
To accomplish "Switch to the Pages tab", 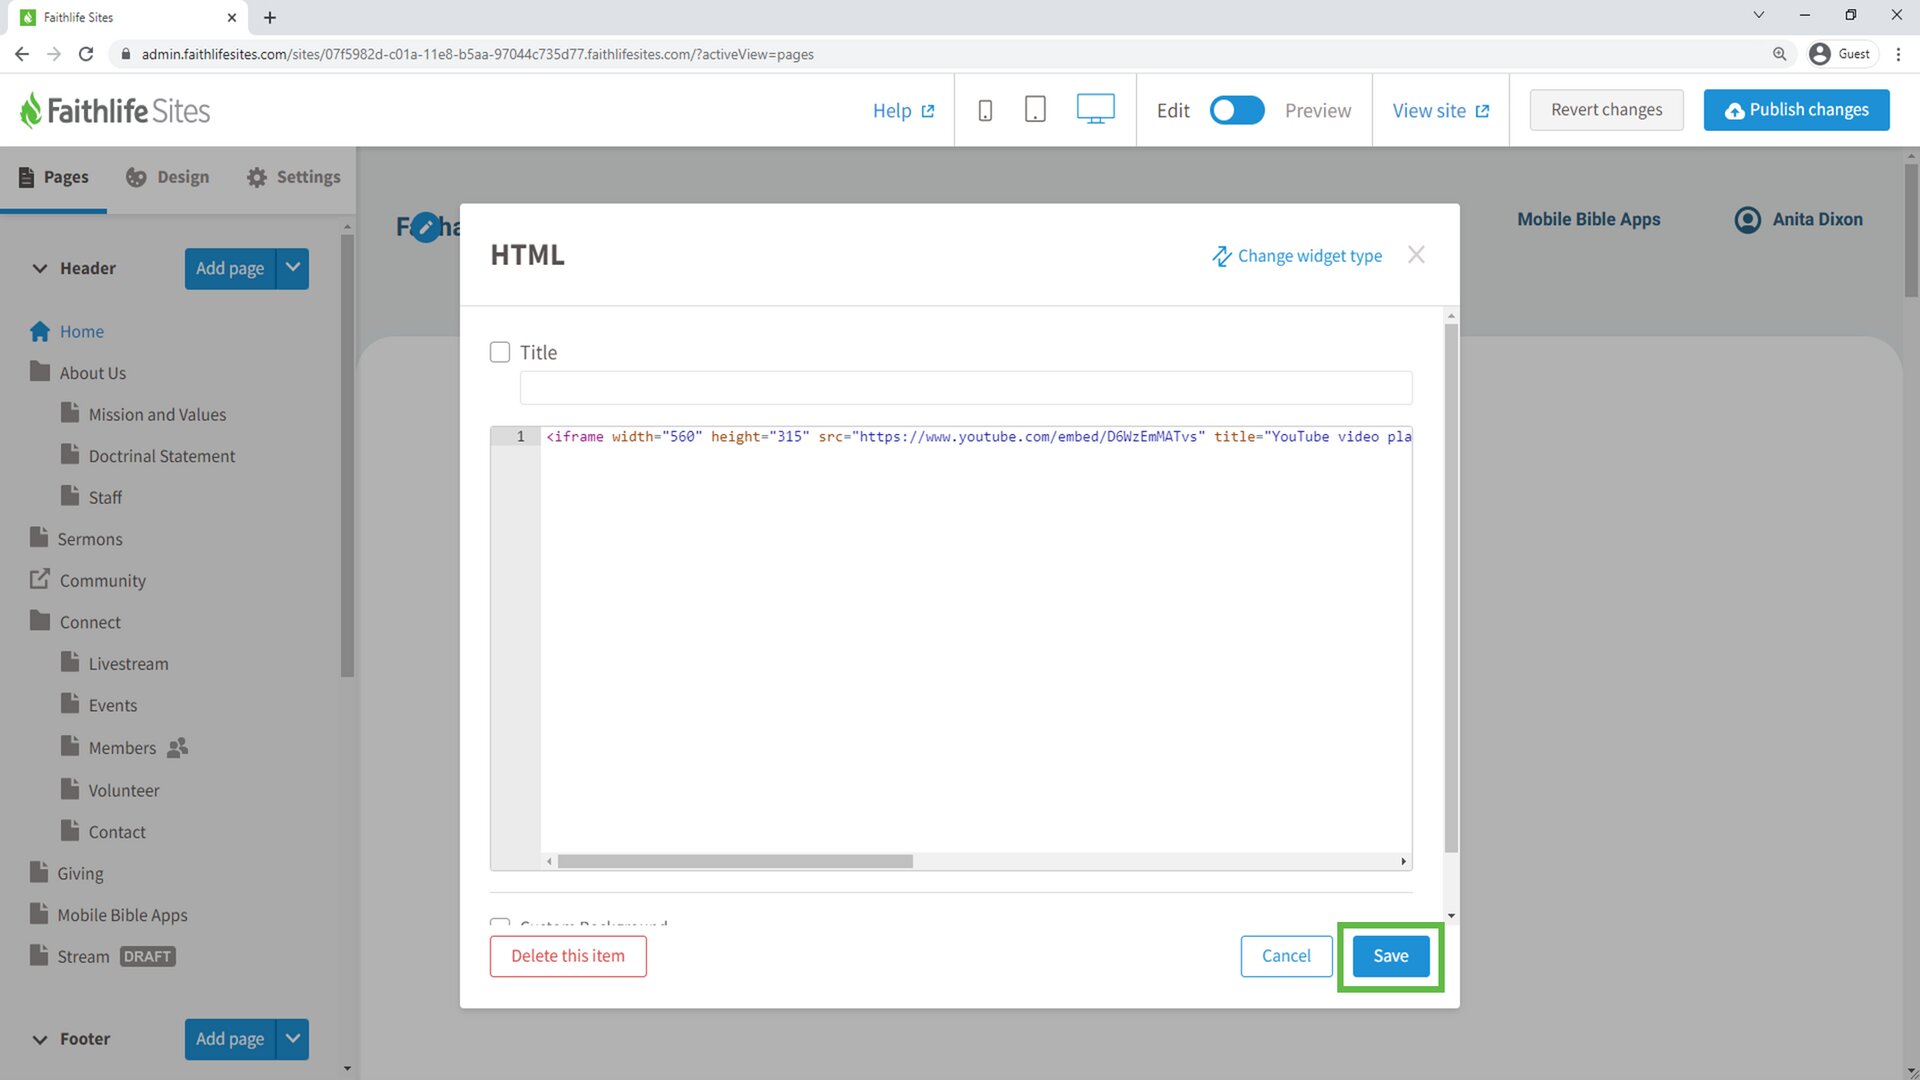I will point(54,177).
